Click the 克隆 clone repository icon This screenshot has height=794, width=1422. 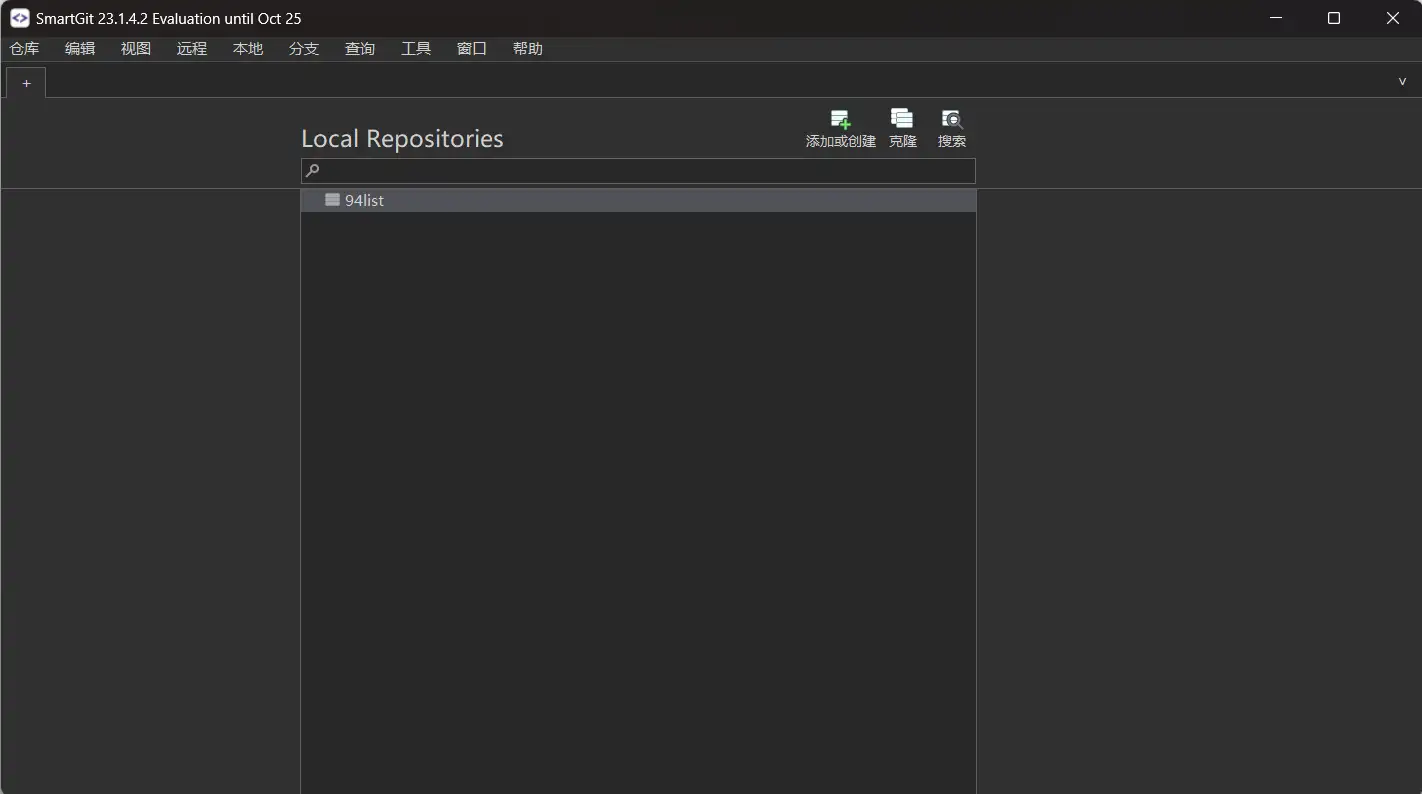tap(902, 119)
